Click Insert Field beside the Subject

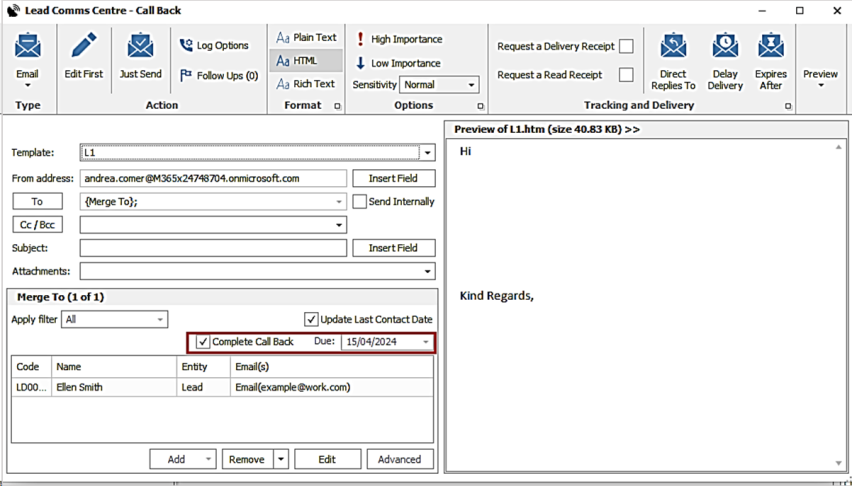[393, 248]
